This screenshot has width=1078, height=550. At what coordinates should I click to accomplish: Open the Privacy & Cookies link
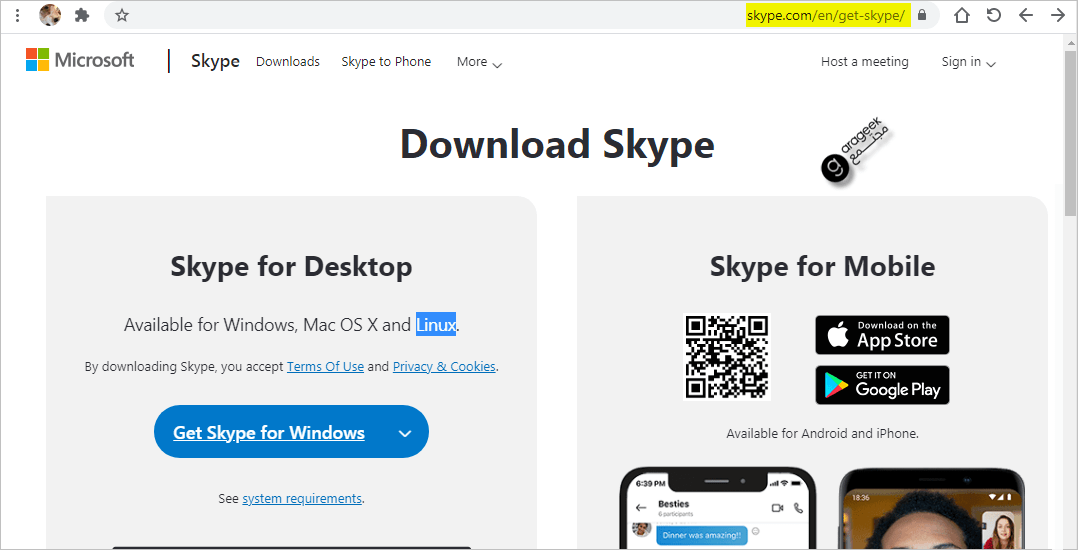[x=444, y=366]
